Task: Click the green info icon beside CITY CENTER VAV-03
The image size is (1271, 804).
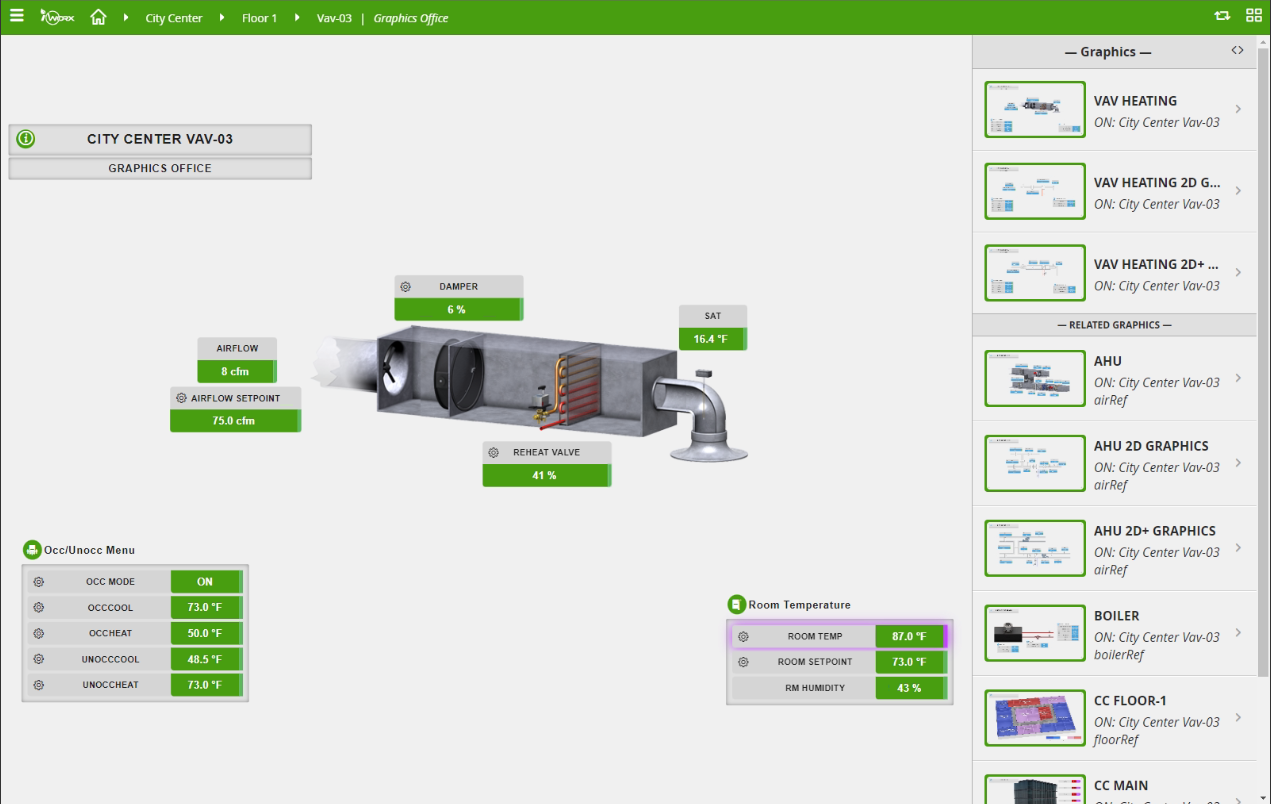Action: click(26, 139)
